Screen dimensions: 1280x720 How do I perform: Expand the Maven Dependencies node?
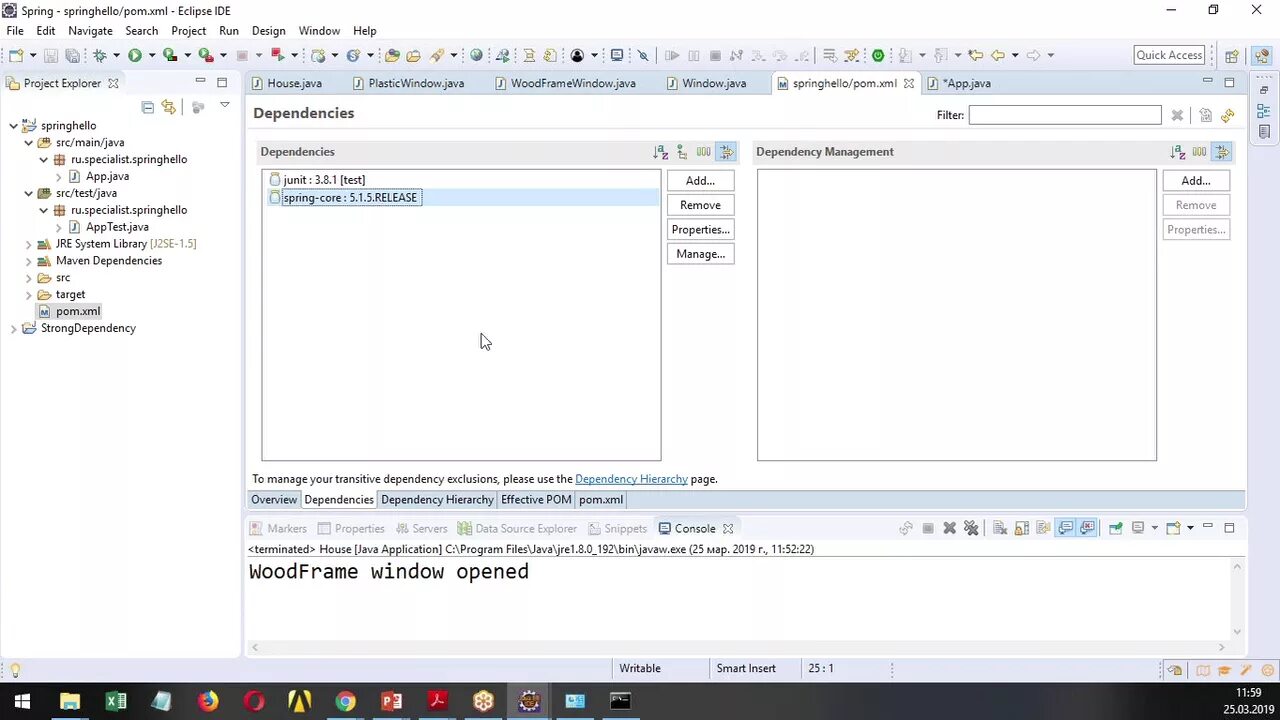(28, 260)
